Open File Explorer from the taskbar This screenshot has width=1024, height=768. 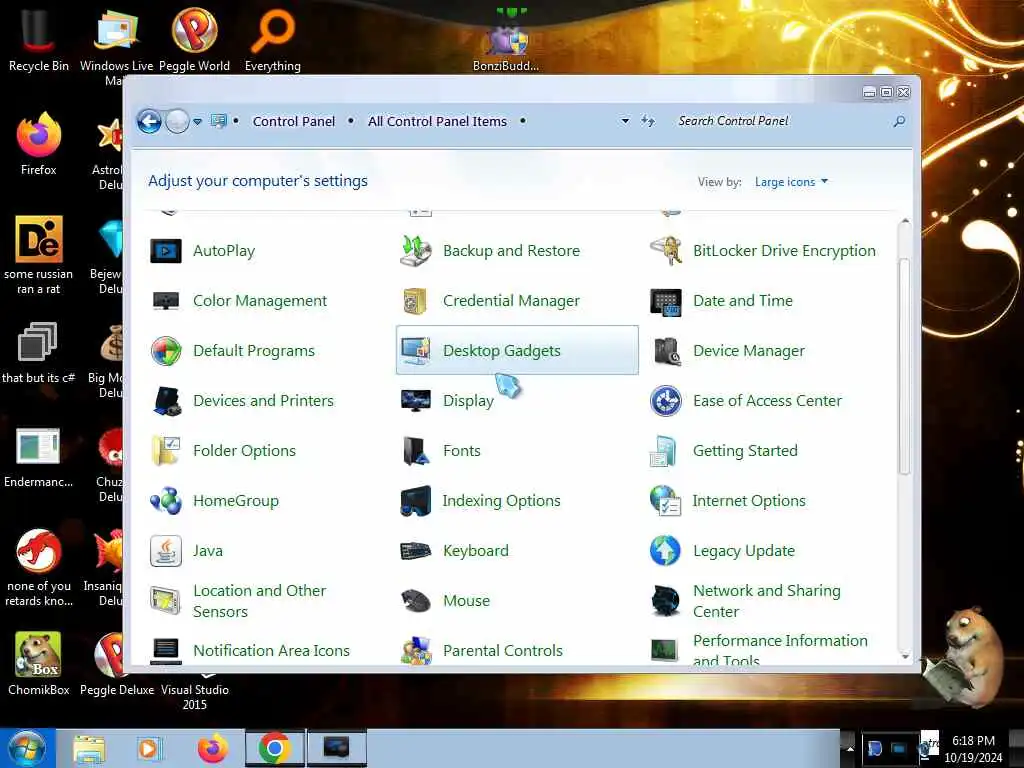tap(89, 748)
